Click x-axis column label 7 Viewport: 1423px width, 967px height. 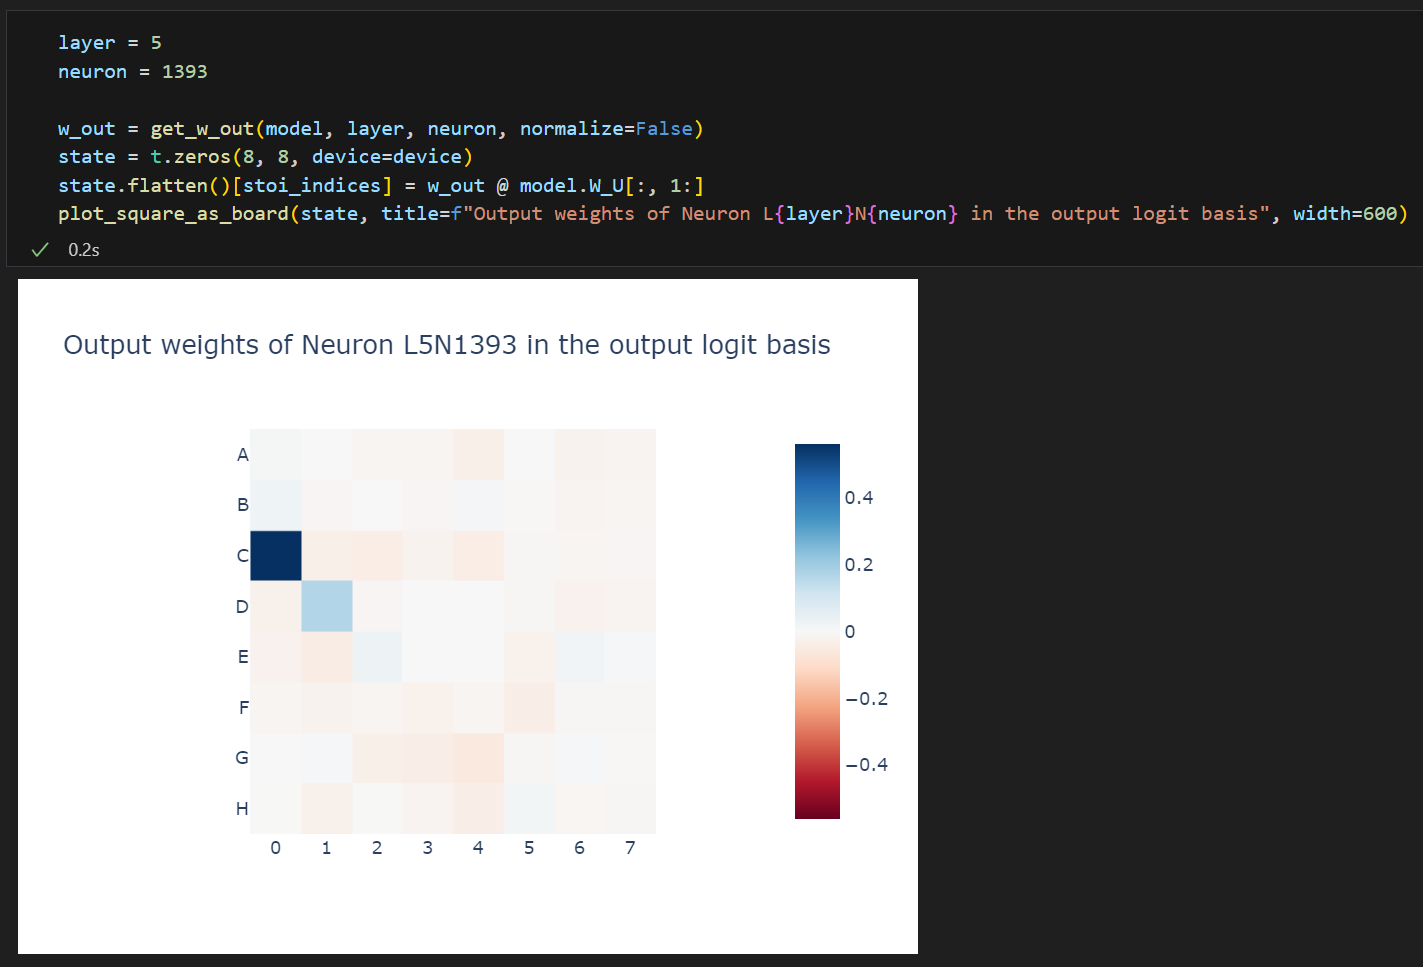630,848
